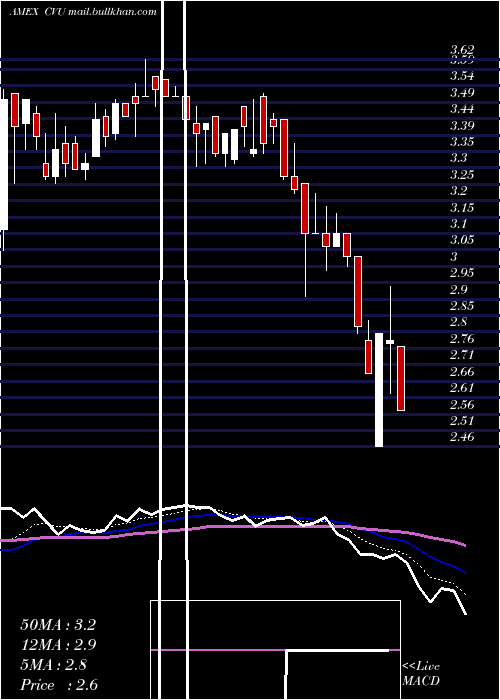Click the 3.44 price axis label
The height and width of the screenshot is (700, 500).
pos(462,109)
